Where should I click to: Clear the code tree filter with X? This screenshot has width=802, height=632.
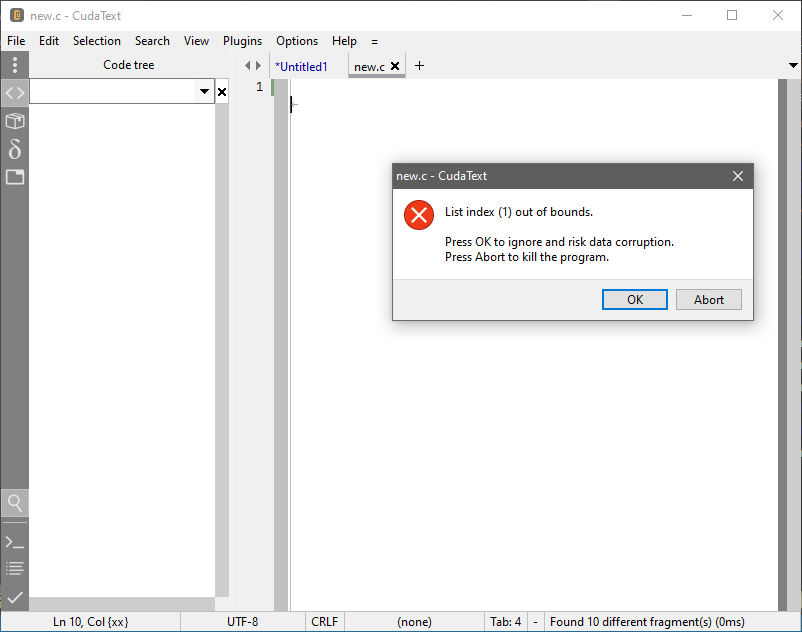[221, 92]
